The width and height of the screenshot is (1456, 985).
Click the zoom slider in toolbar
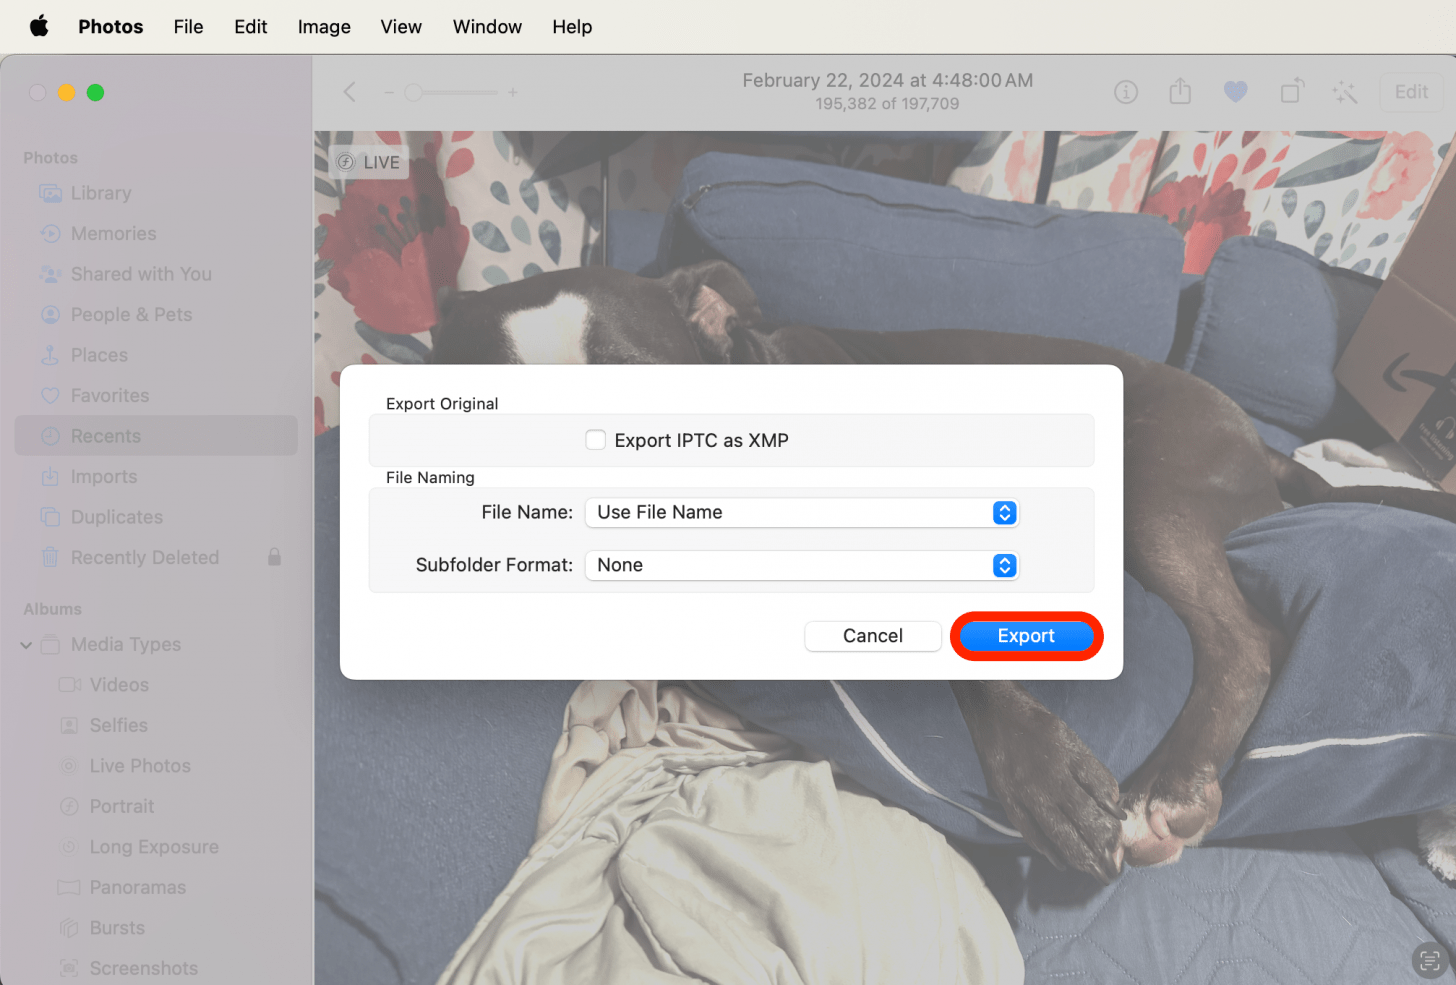[x=450, y=92]
